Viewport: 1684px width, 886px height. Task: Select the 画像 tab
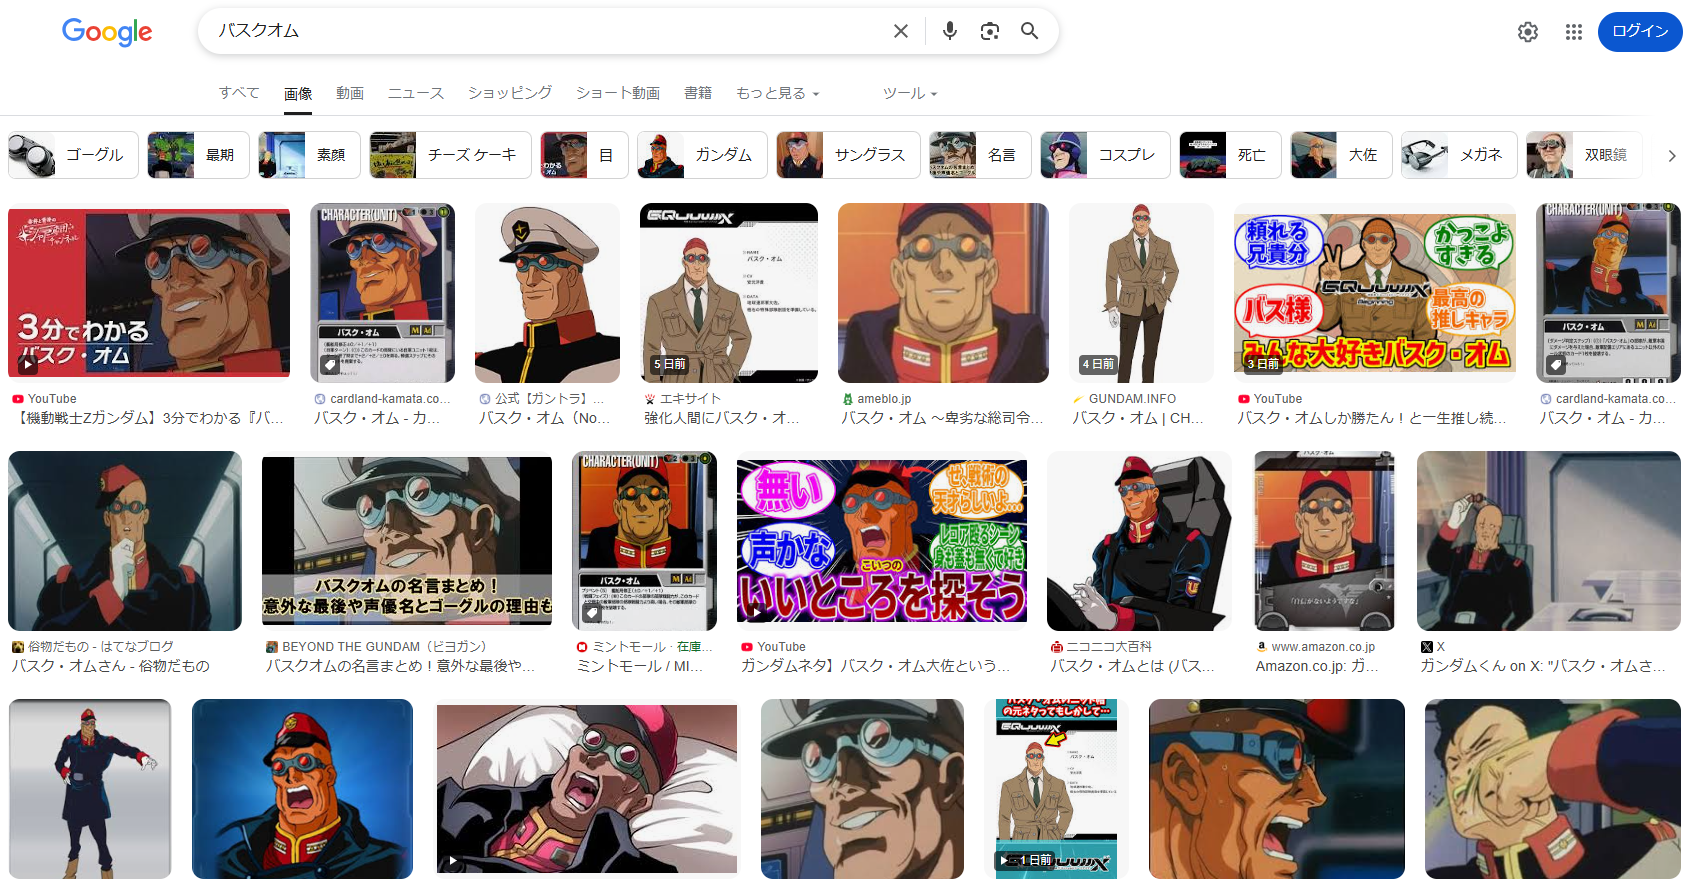point(298,93)
